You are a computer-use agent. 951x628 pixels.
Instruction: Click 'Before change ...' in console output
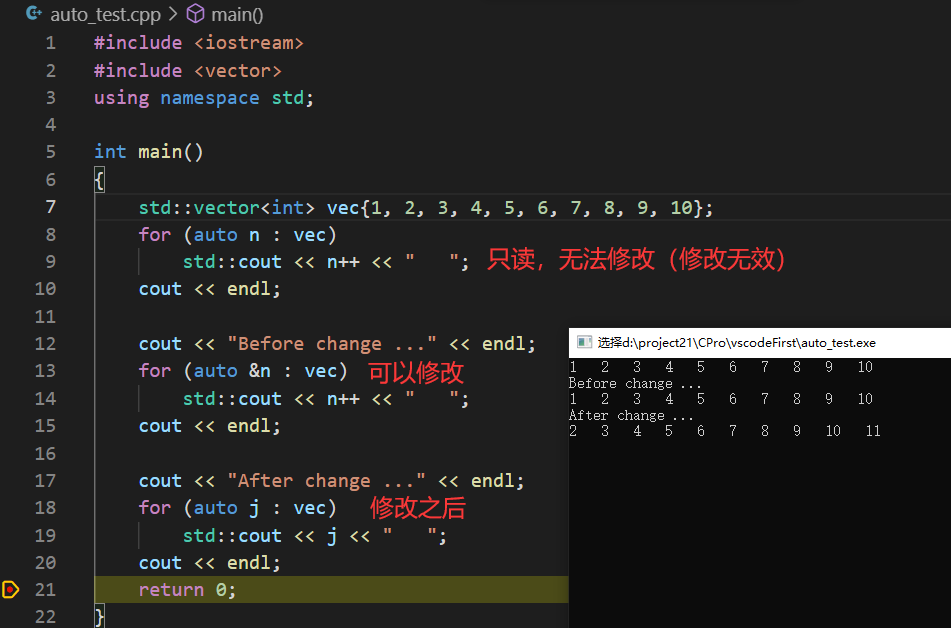[635, 383]
